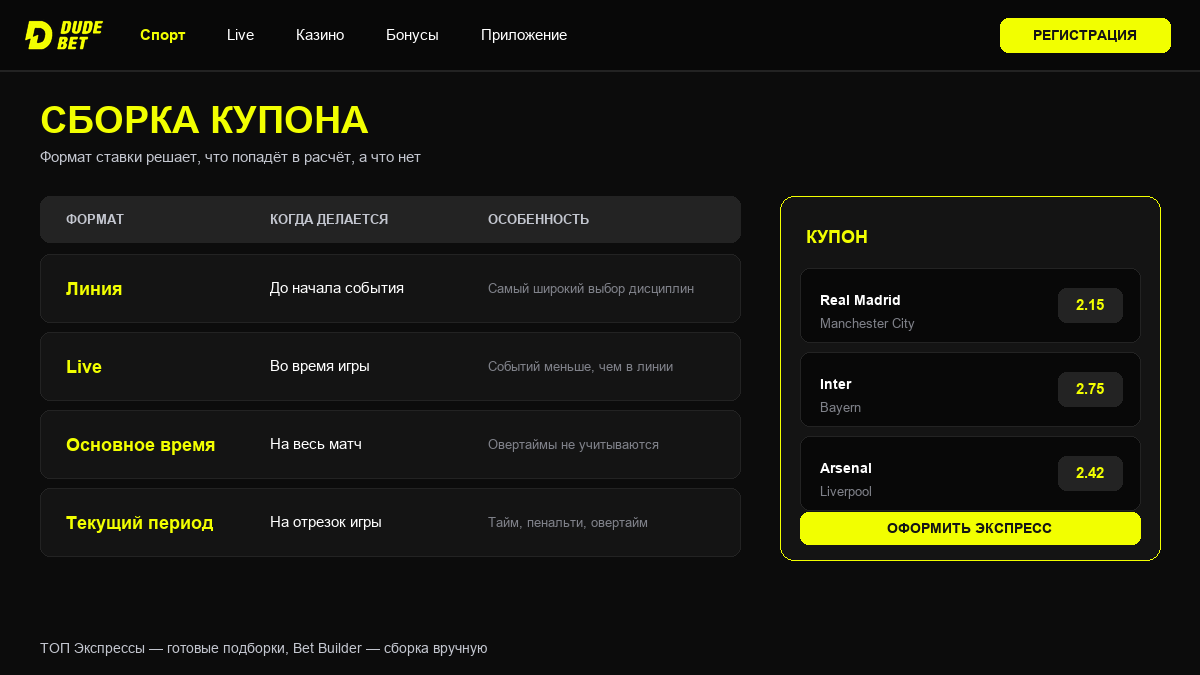Open the Казино section
1200x675 pixels.
coord(320,35)
